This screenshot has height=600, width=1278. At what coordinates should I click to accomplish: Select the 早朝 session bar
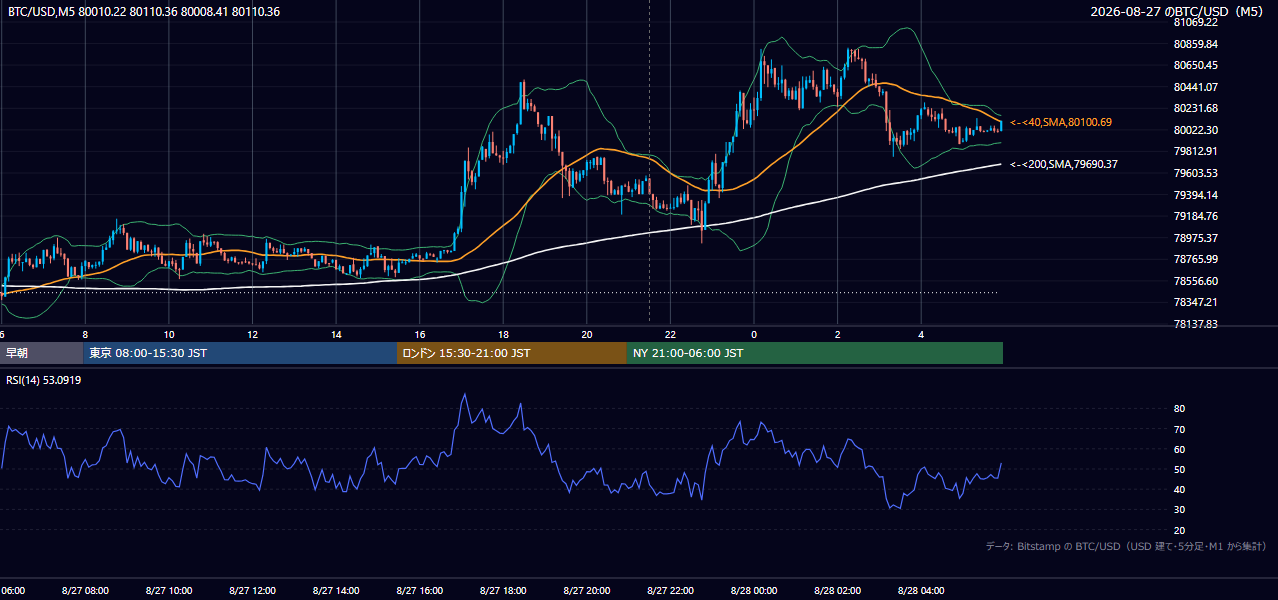pyautogui.click(x=42, y=353)
